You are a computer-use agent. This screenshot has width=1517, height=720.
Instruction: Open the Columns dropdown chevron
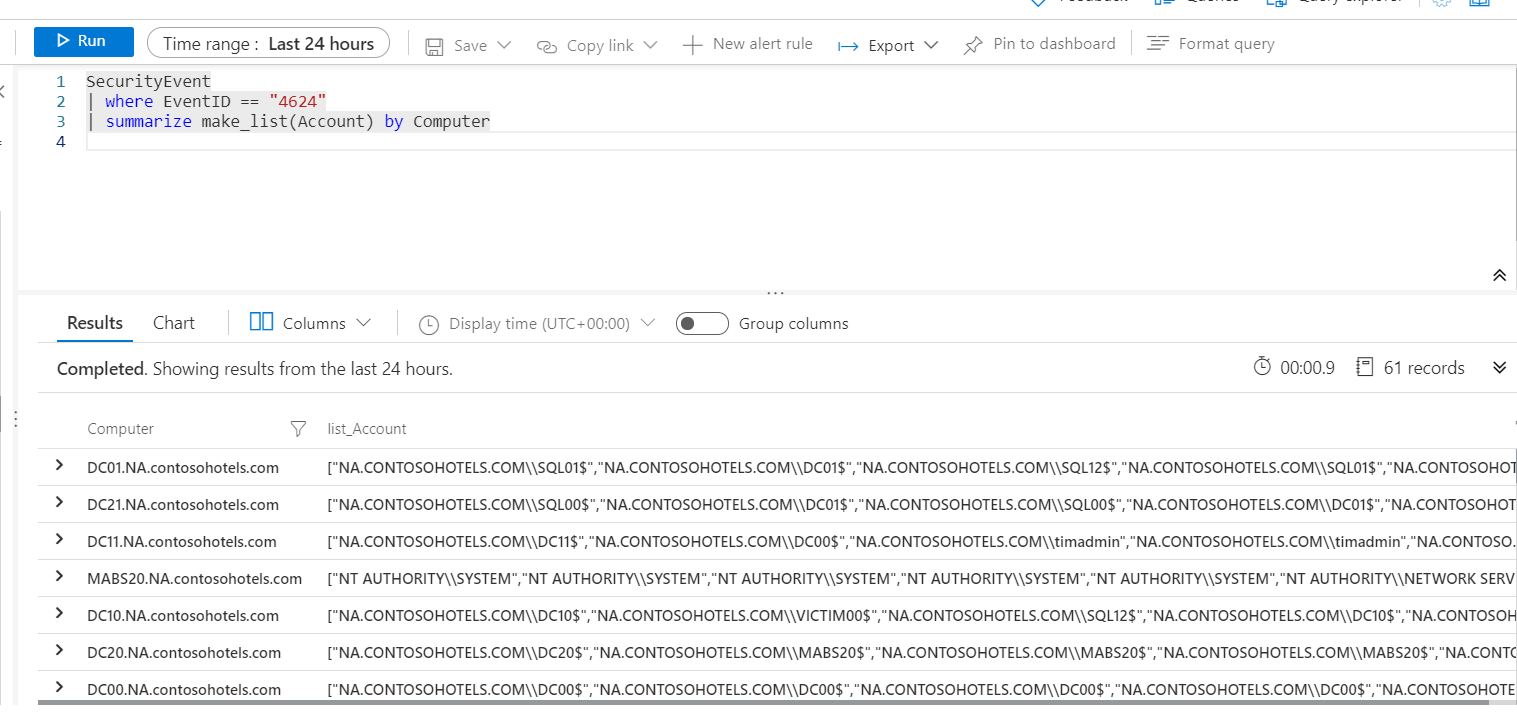click(x=363, y=323)
